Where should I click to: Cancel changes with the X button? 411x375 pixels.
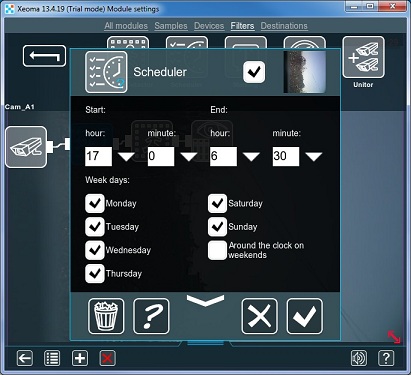point(259,316)
